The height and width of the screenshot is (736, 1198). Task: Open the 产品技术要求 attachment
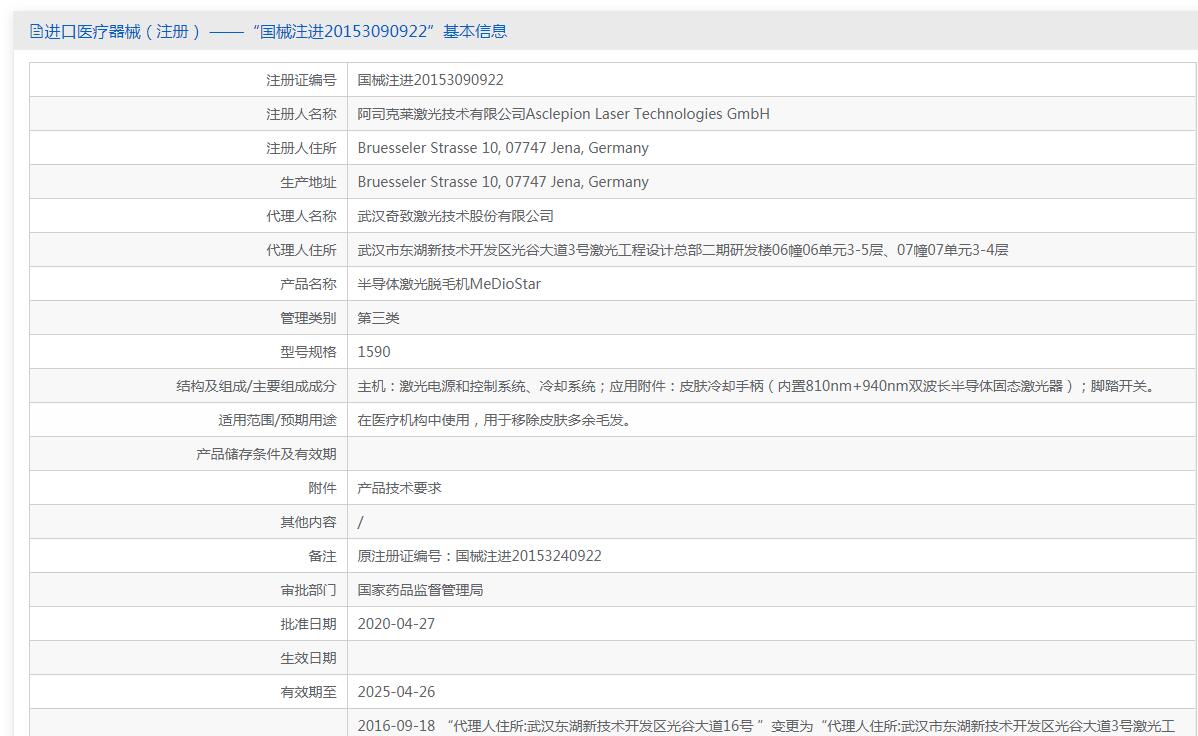tap(399, 488)
